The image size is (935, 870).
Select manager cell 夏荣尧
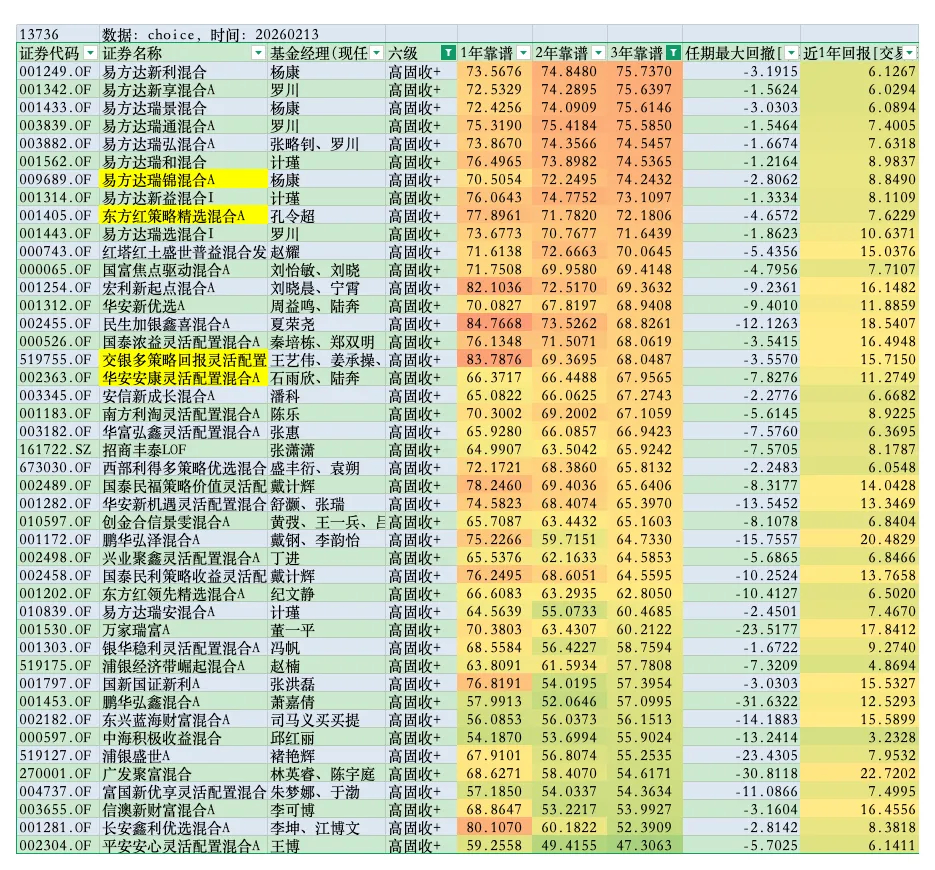[x=326, y=324]
